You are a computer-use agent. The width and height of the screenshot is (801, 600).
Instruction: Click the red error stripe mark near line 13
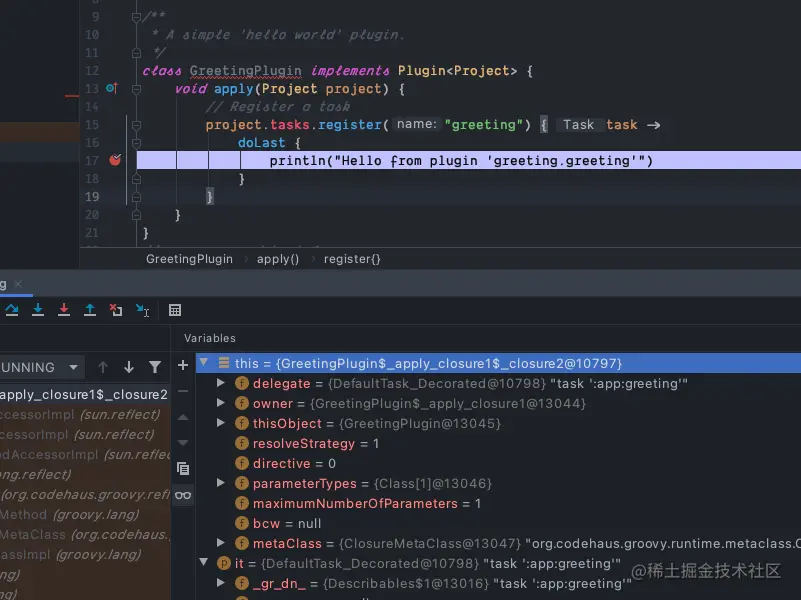click(72, 96)
